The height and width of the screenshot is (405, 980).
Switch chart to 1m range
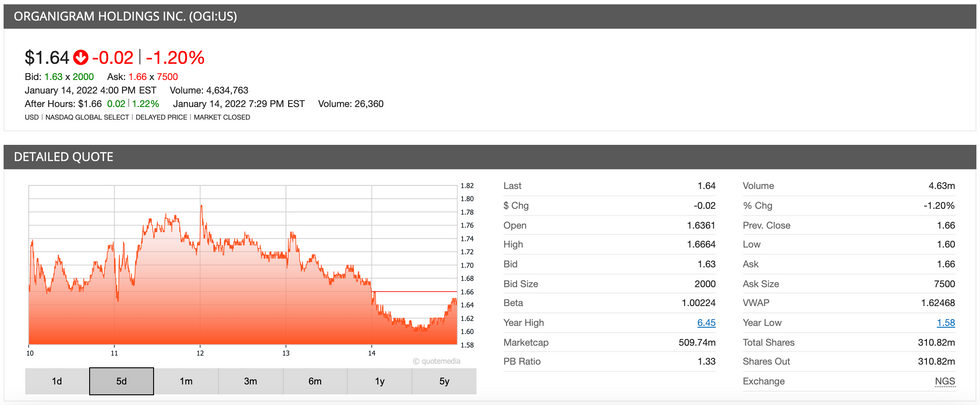click(x=186, y=381)
